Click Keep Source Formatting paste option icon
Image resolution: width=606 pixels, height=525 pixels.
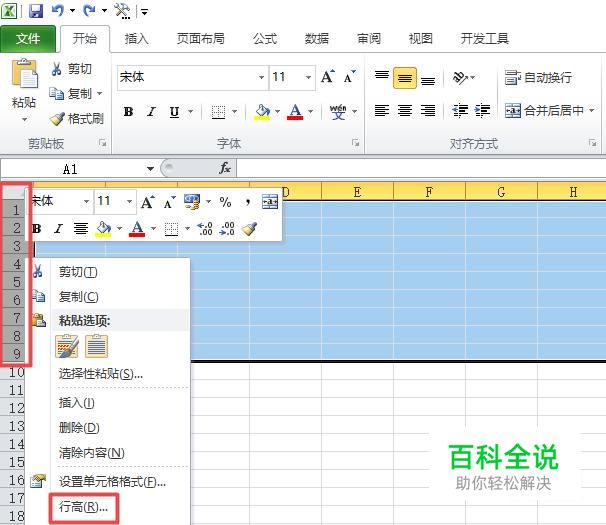pos(67,346)
